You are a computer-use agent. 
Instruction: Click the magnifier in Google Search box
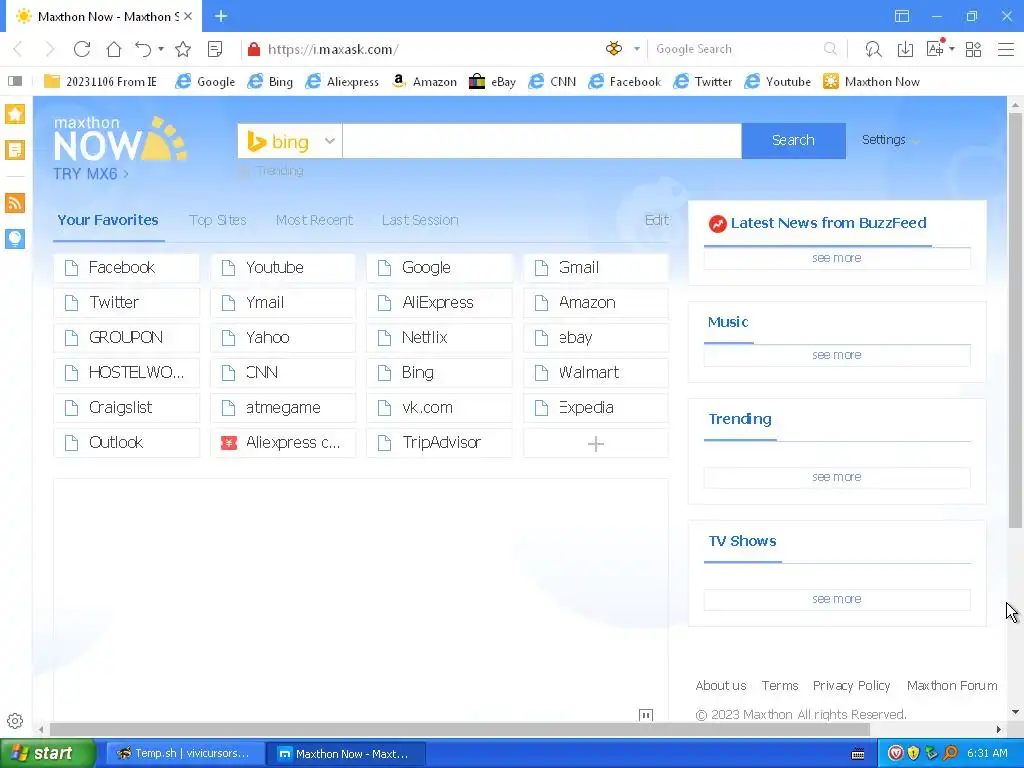tap(830, 49)
